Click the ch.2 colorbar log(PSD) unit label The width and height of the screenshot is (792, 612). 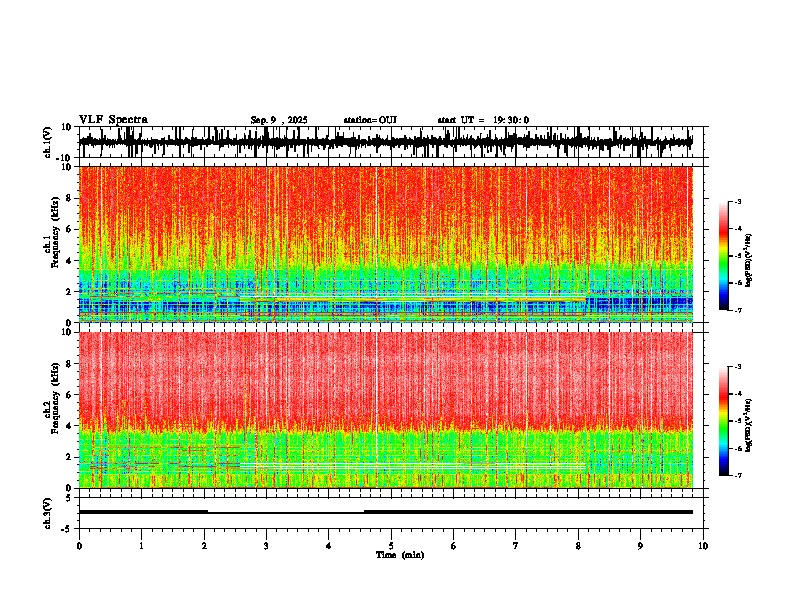tap(749, 426)
